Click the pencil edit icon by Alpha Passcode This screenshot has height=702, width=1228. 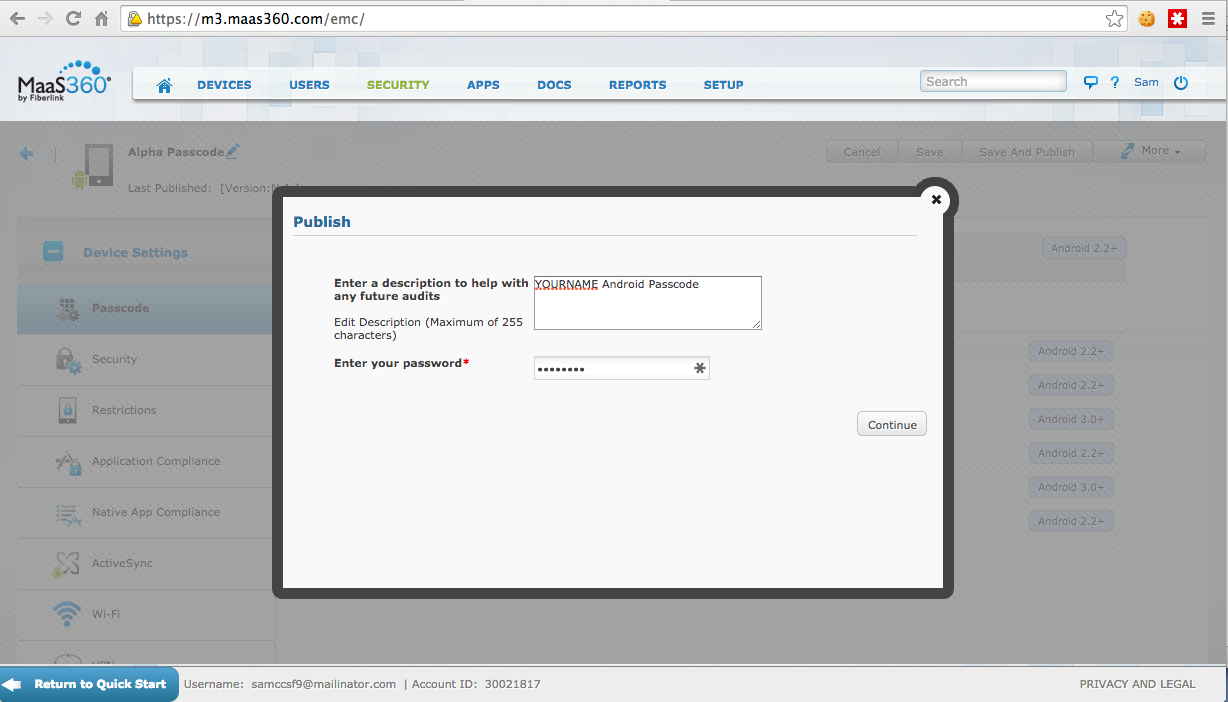point(233,151)
